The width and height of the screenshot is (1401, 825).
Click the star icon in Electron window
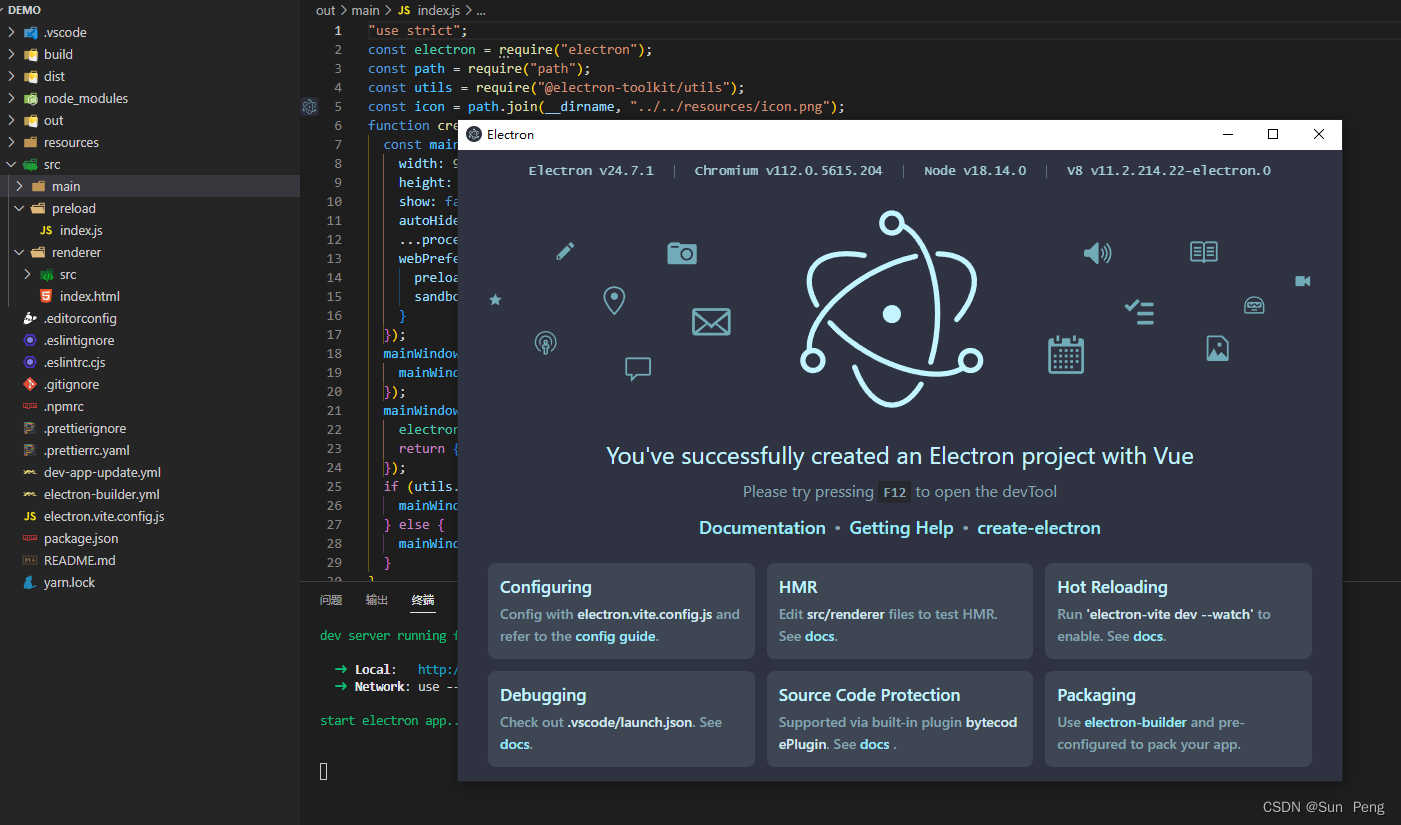(x=495, y=299)
